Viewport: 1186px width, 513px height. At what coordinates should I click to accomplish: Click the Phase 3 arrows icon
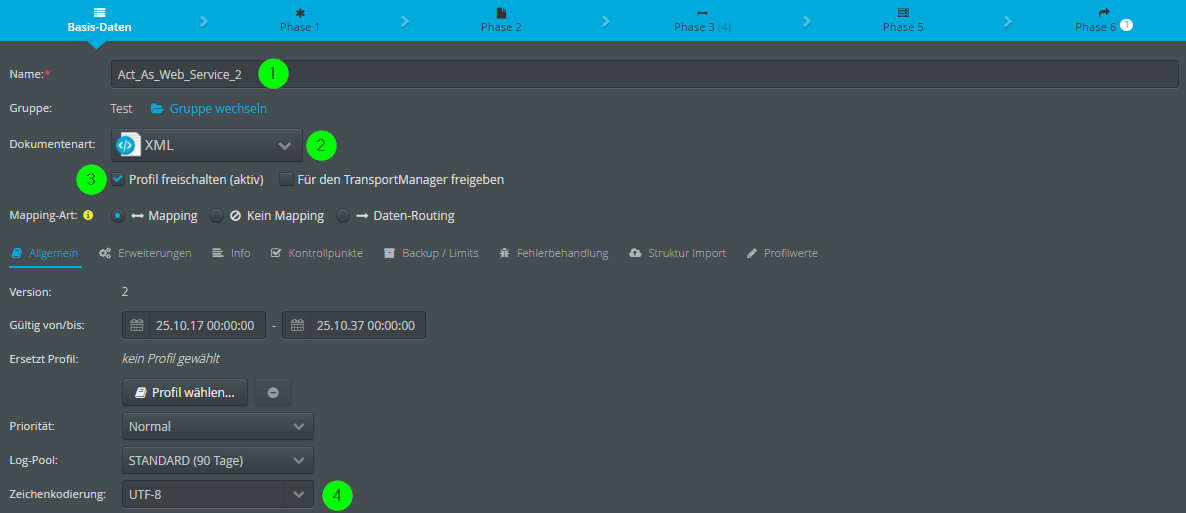tap(702, 13)
